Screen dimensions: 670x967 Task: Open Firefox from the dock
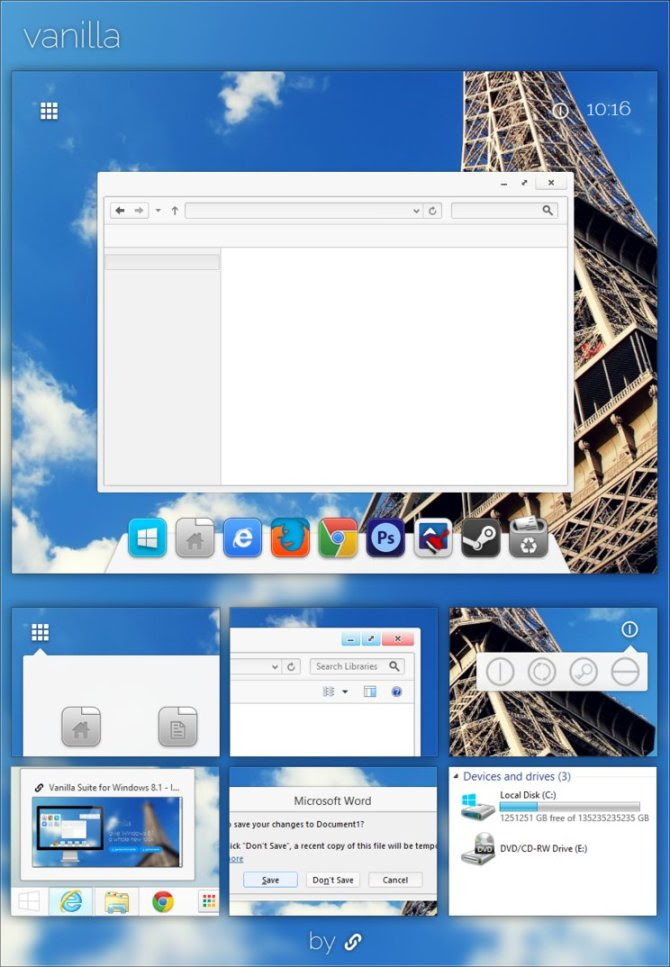pyautogui.click(x=290, y=538)
